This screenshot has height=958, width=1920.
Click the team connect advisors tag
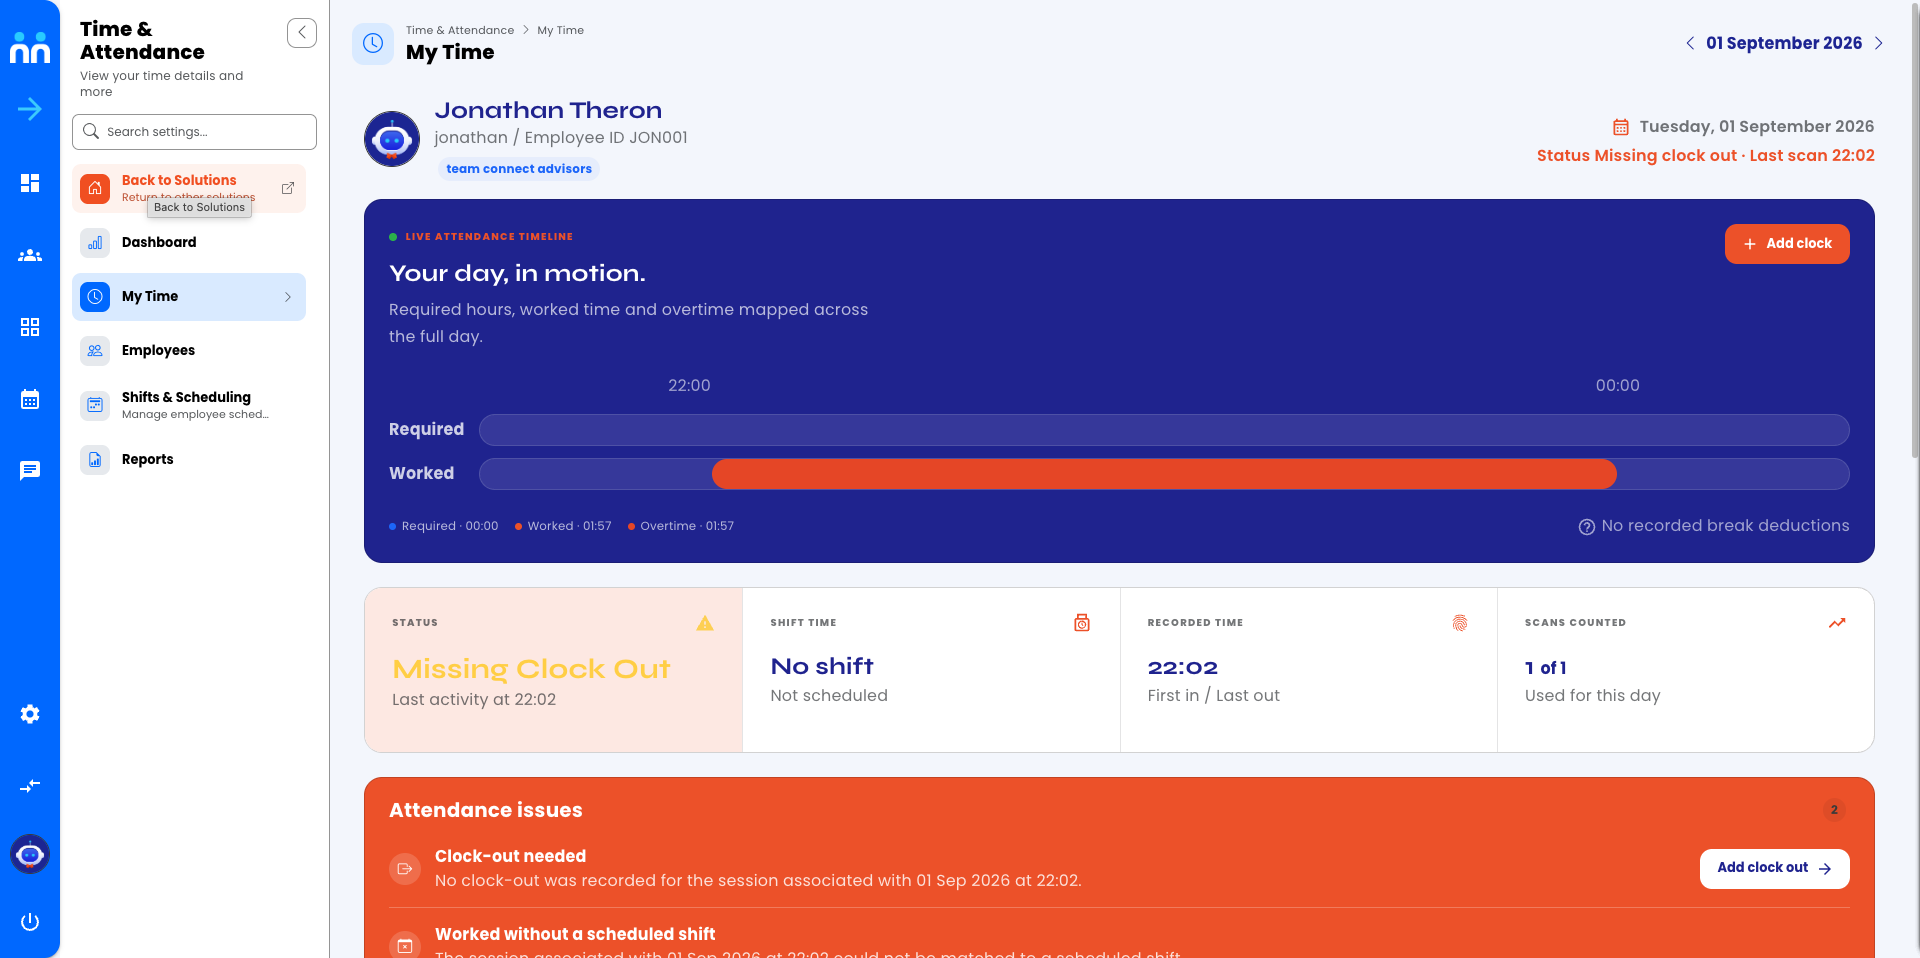(x=519, y=169)
